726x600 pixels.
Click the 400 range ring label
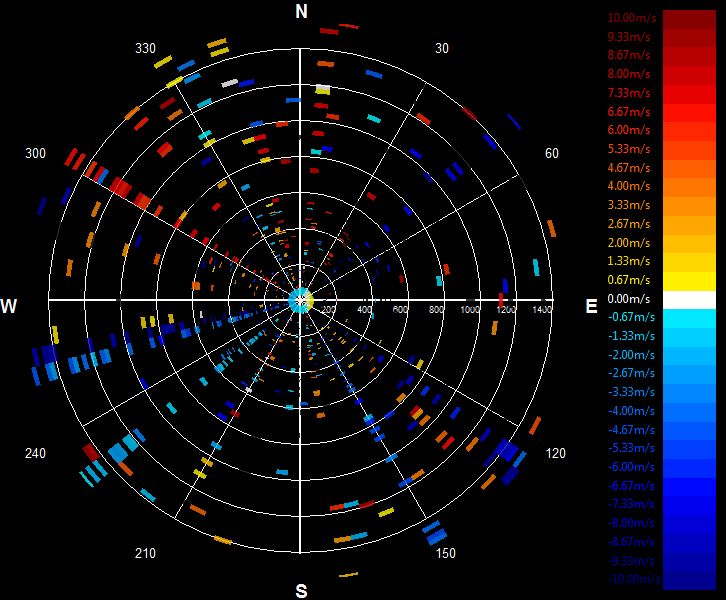(364, 309)
